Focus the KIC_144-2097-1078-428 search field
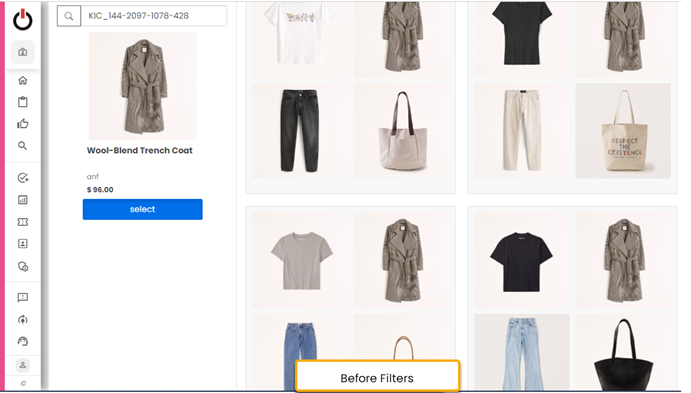The width and height of the screenshot is (691, 393). [154, 16]
